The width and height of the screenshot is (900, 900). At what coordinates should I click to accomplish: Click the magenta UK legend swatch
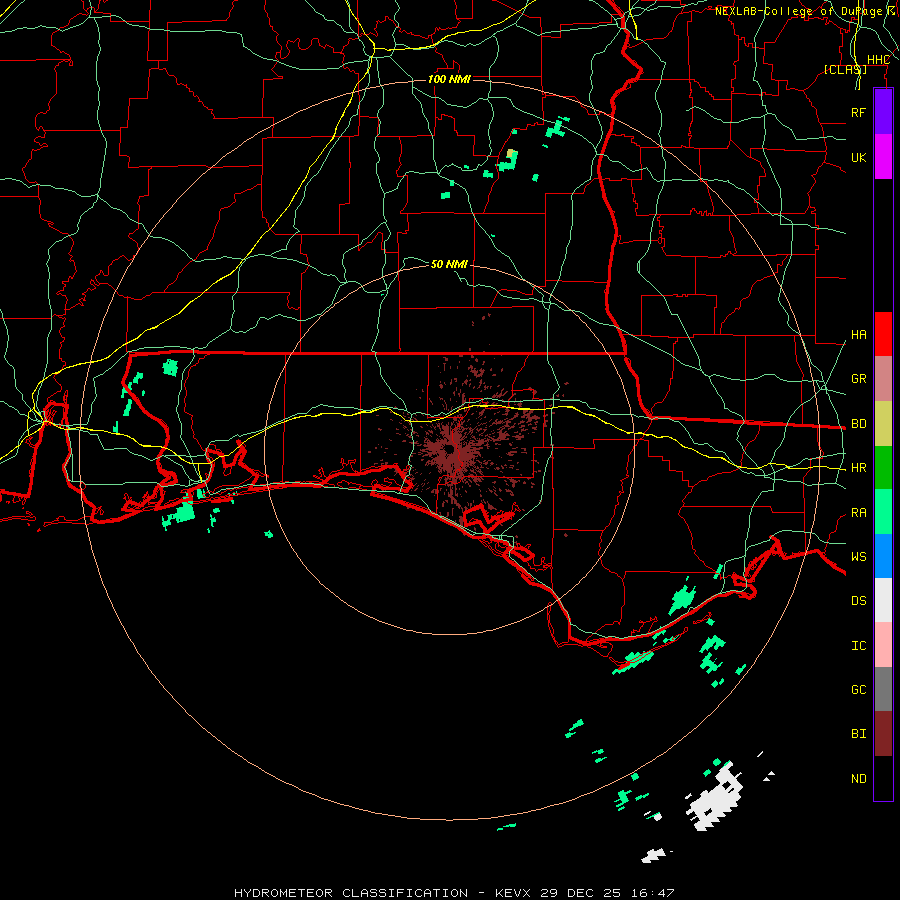[x=883, y=157]
